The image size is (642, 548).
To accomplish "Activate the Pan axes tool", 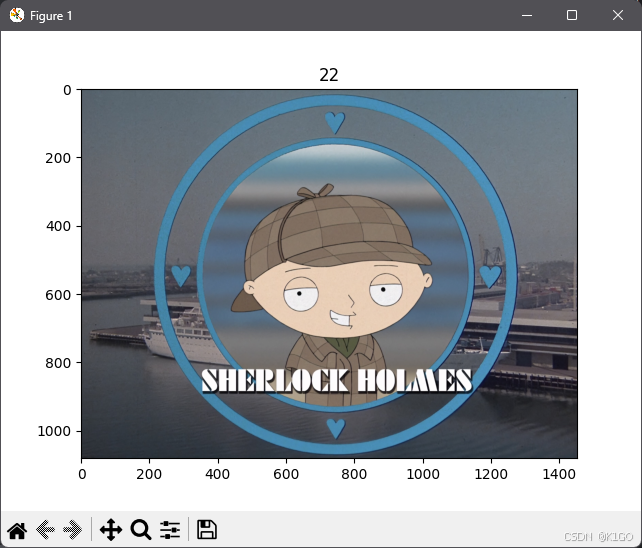I will (x=111, y=530).
